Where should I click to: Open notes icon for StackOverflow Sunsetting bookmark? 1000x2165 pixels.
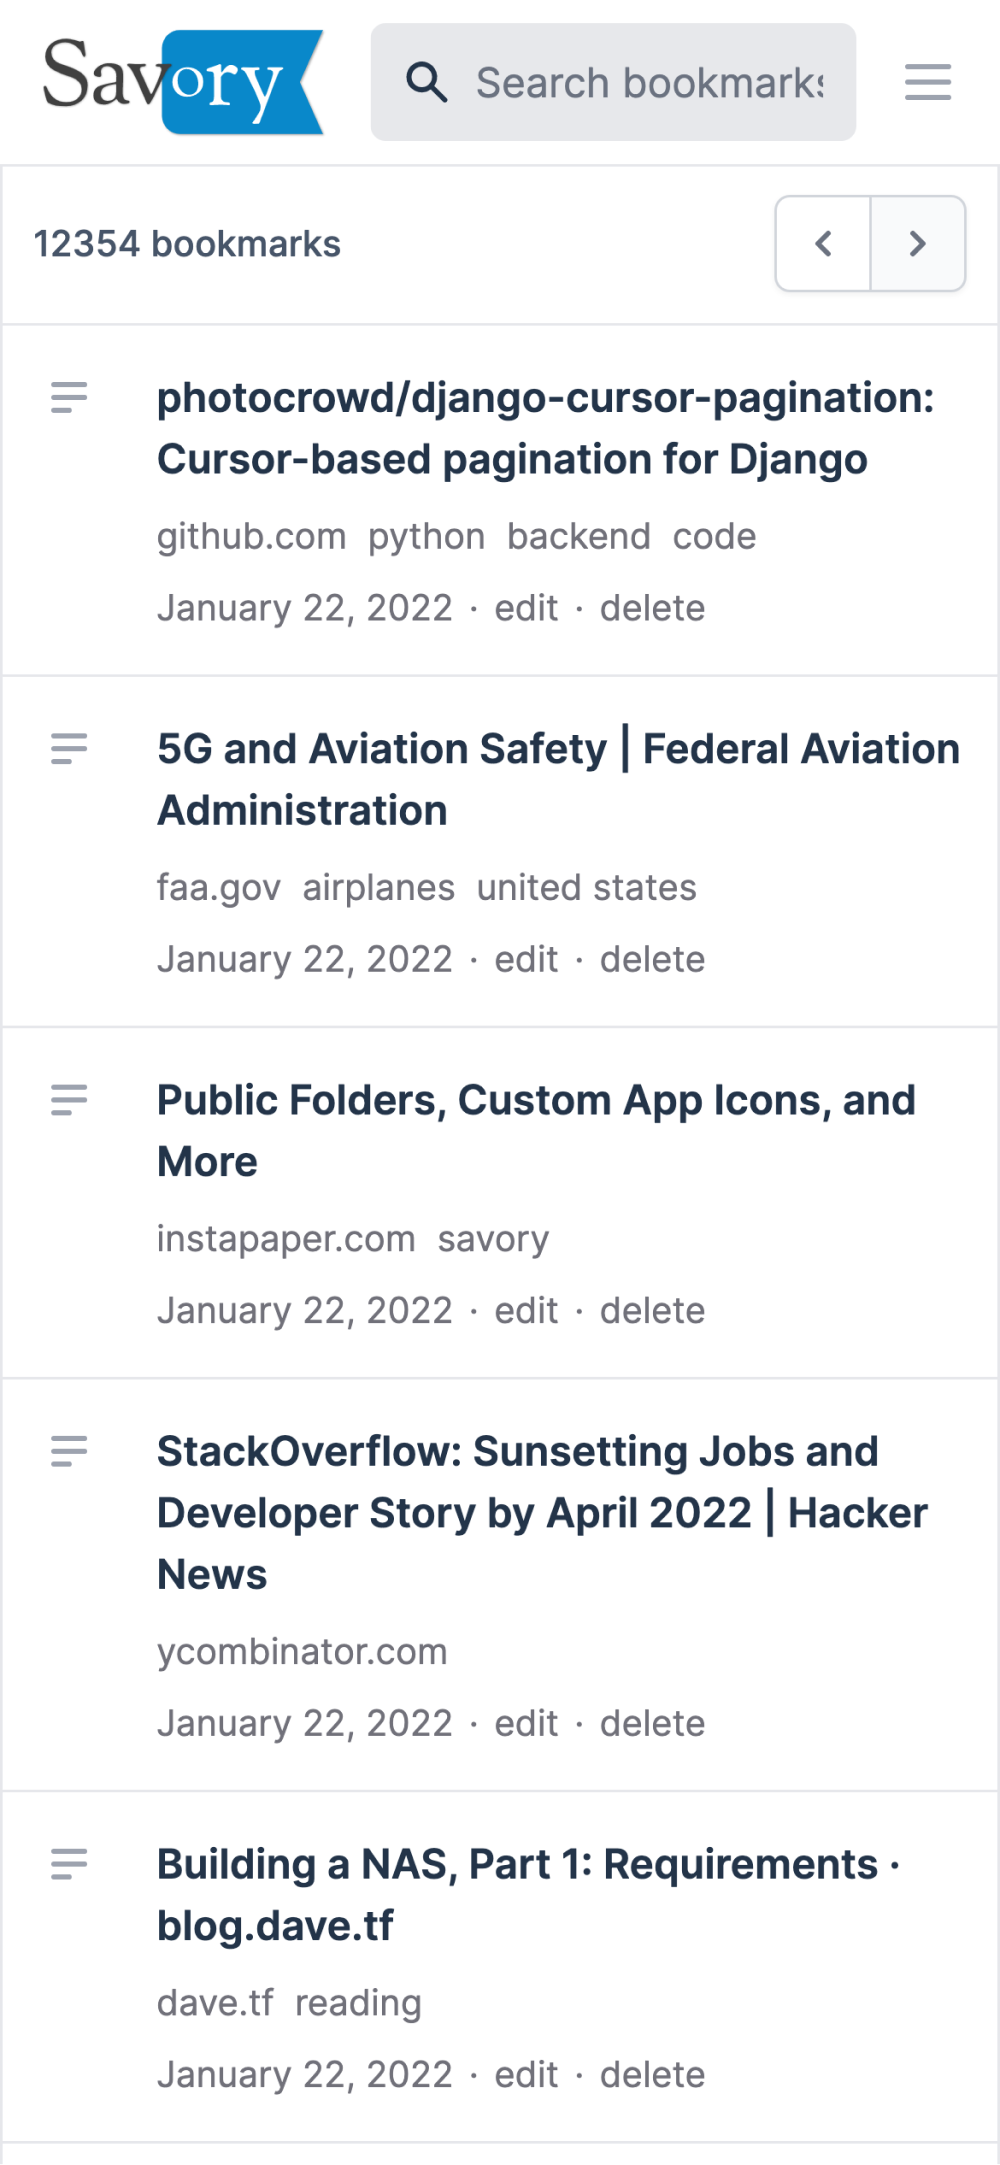(x=69, y=1451)
